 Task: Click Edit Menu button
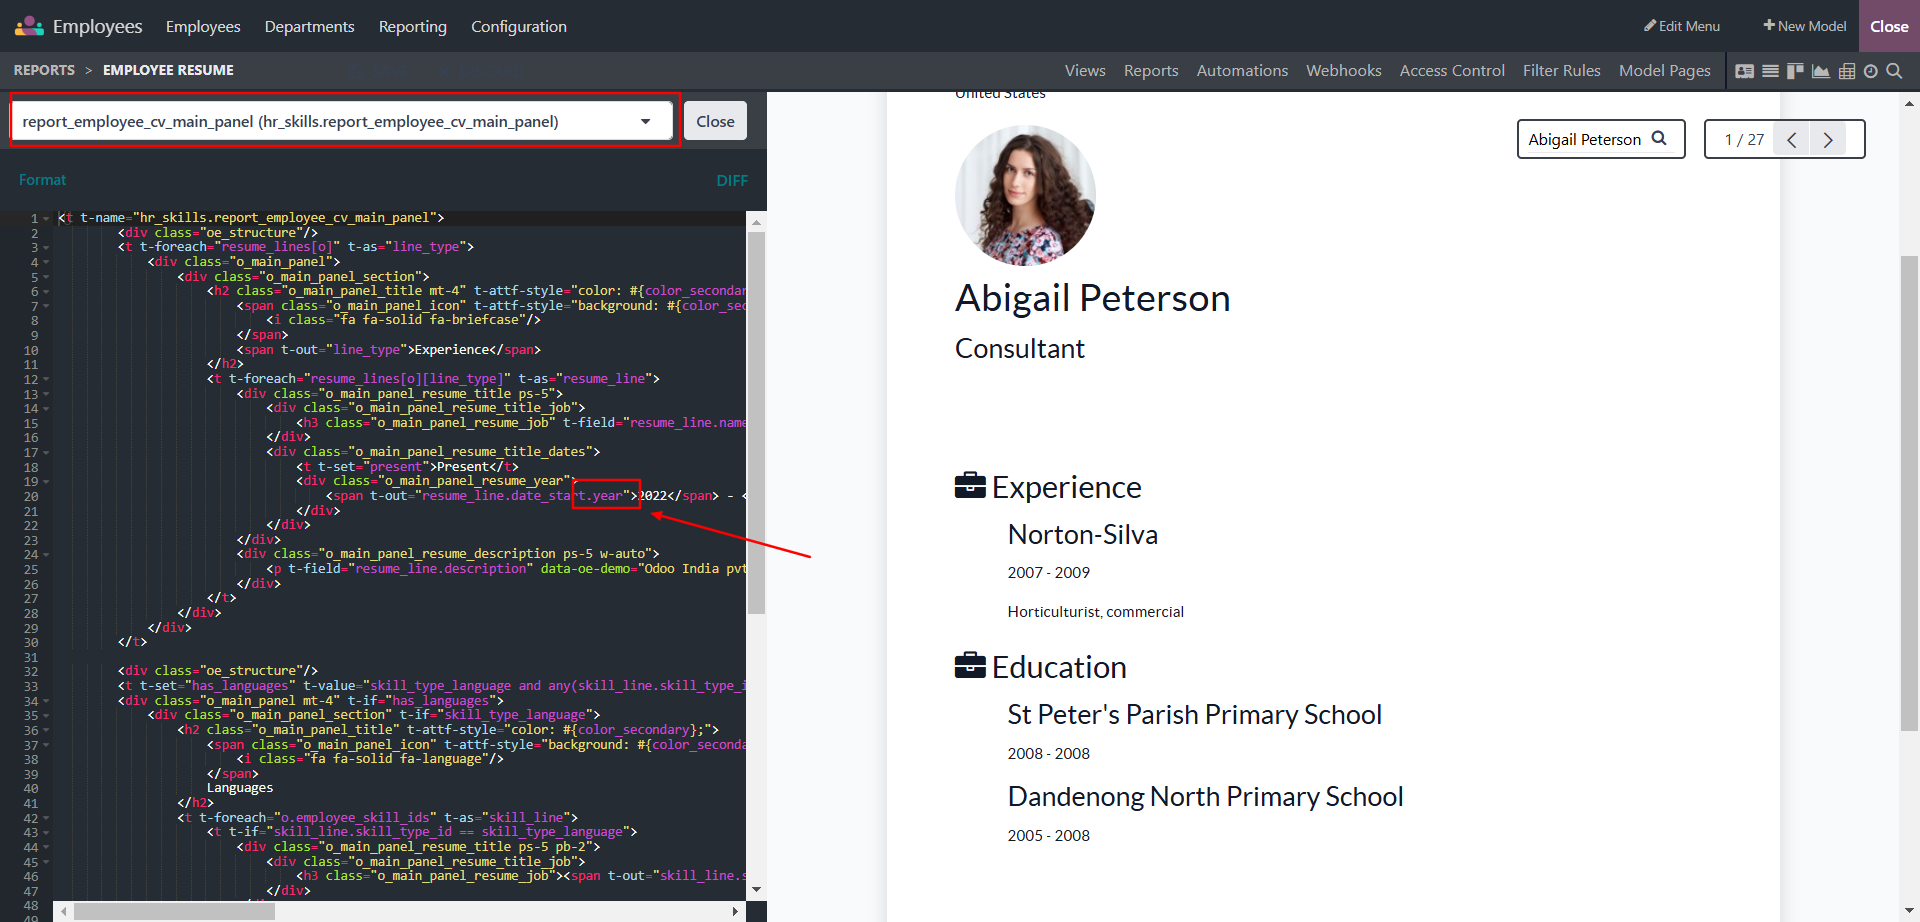coord(1682,26)
